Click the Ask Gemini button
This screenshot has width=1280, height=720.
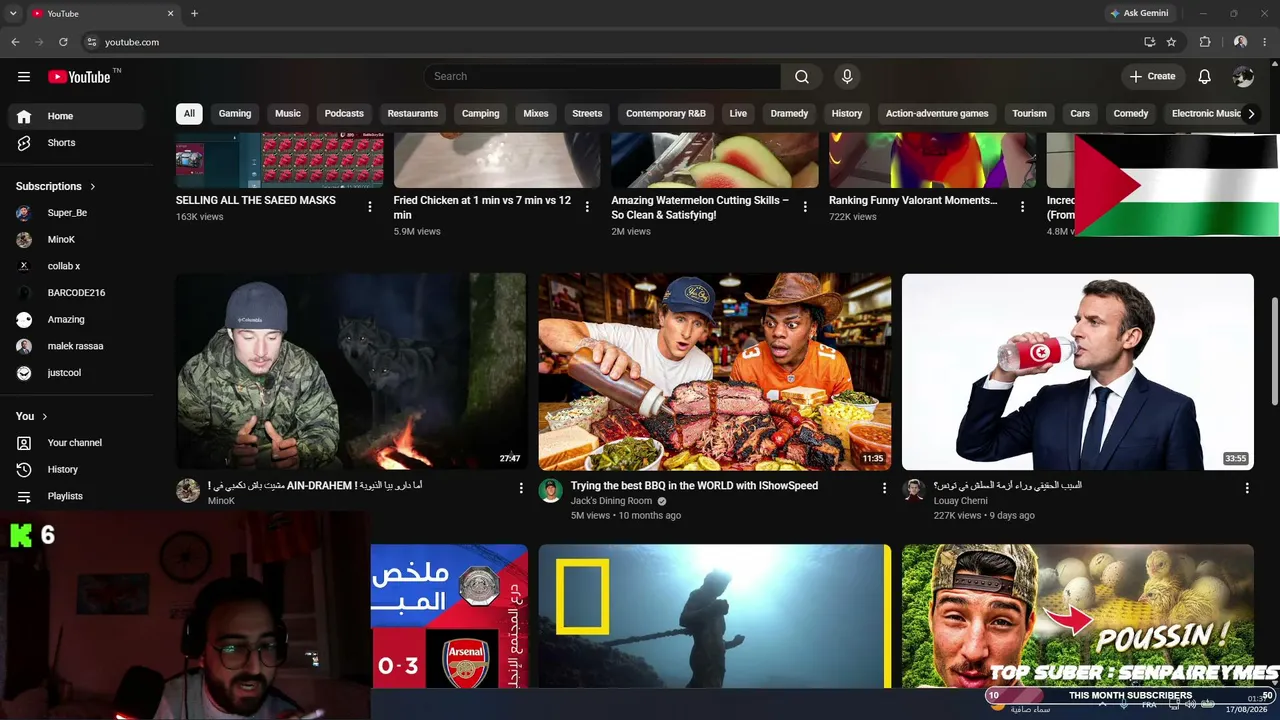point(1139,14)
